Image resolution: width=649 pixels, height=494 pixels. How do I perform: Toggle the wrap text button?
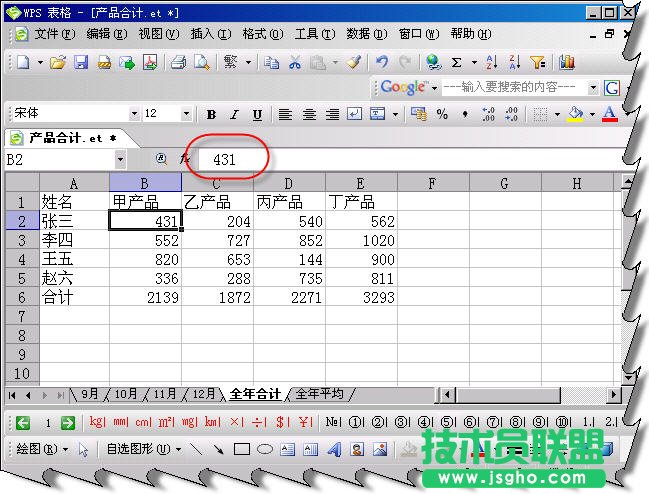[x=354, y=114]
